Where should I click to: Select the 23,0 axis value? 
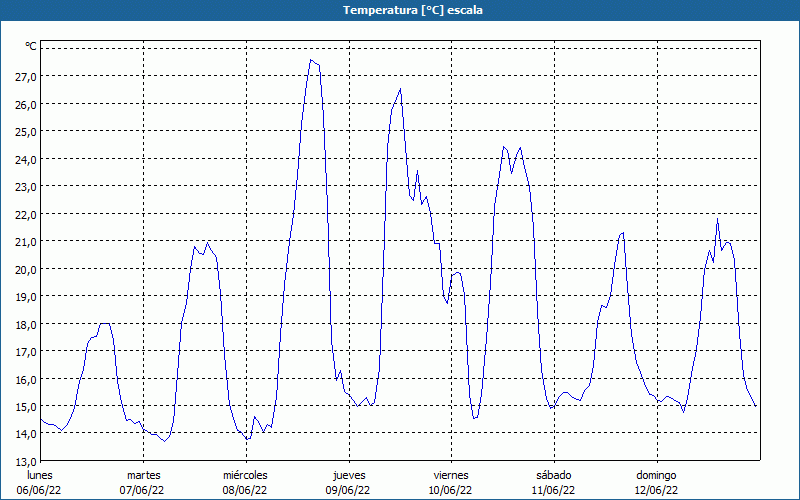(26, 187)
